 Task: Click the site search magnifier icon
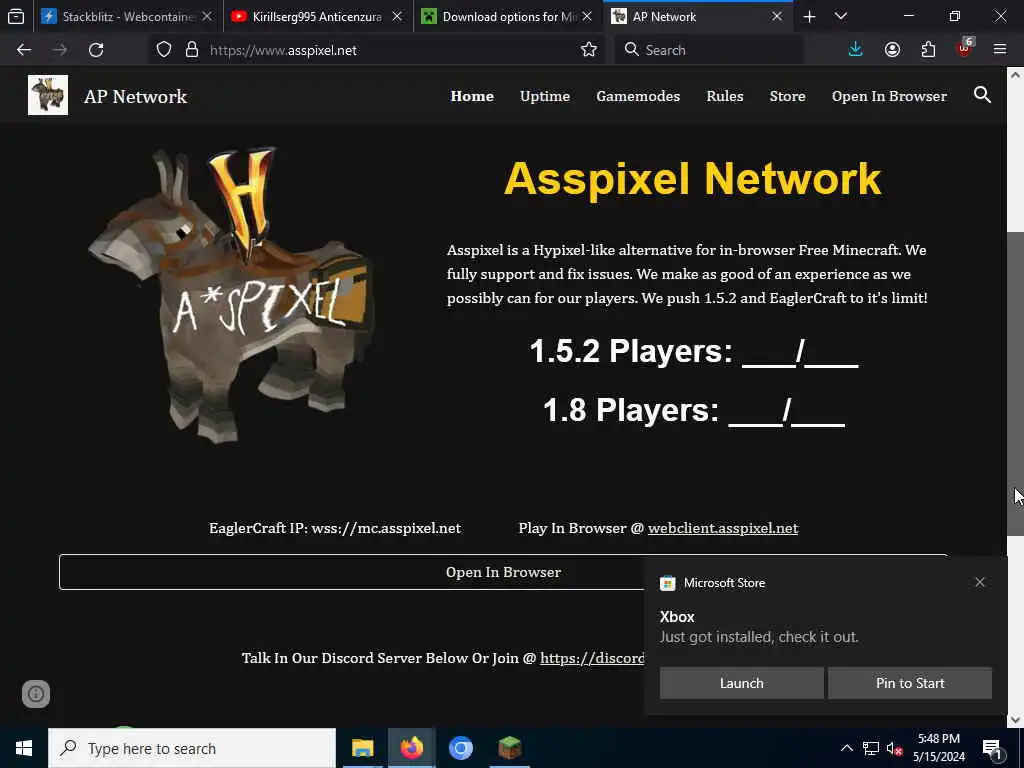coord(982,95)
